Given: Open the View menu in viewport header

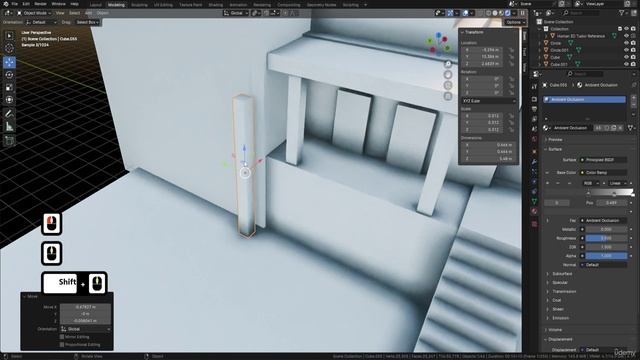Looking at the screenshot, I should 60,13.
